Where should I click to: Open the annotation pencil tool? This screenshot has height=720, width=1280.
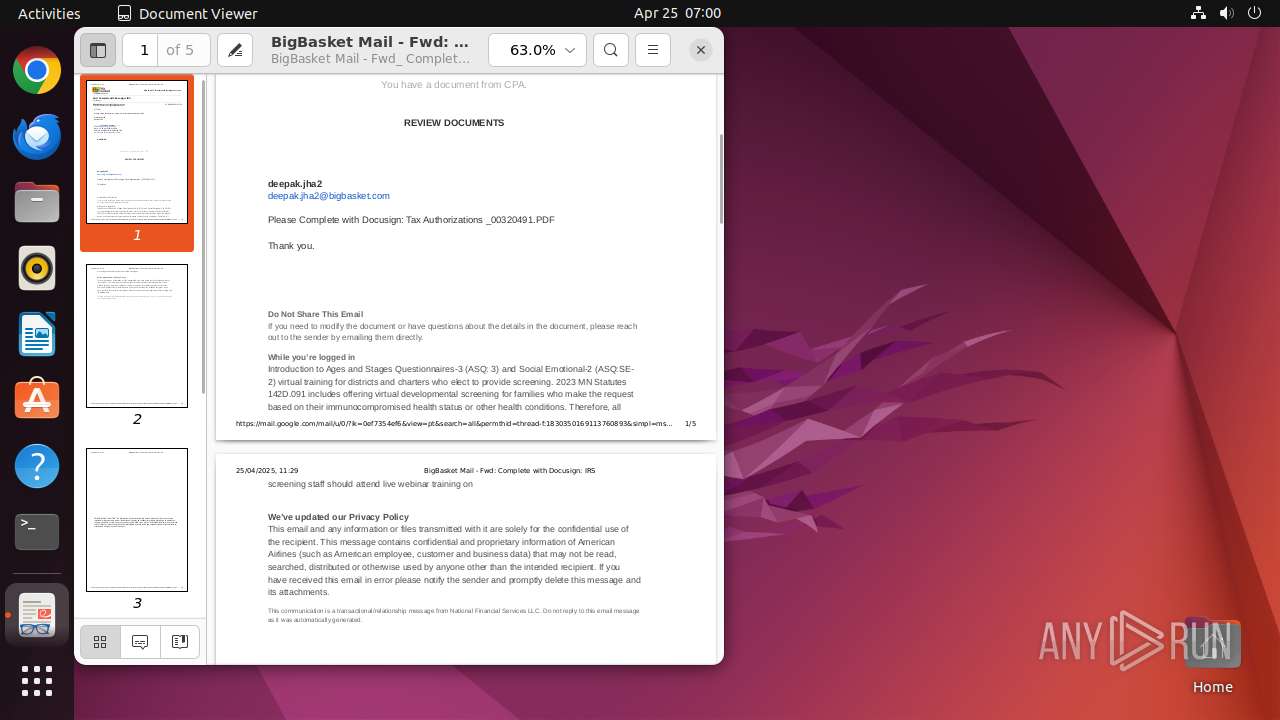tap(235, 50)
